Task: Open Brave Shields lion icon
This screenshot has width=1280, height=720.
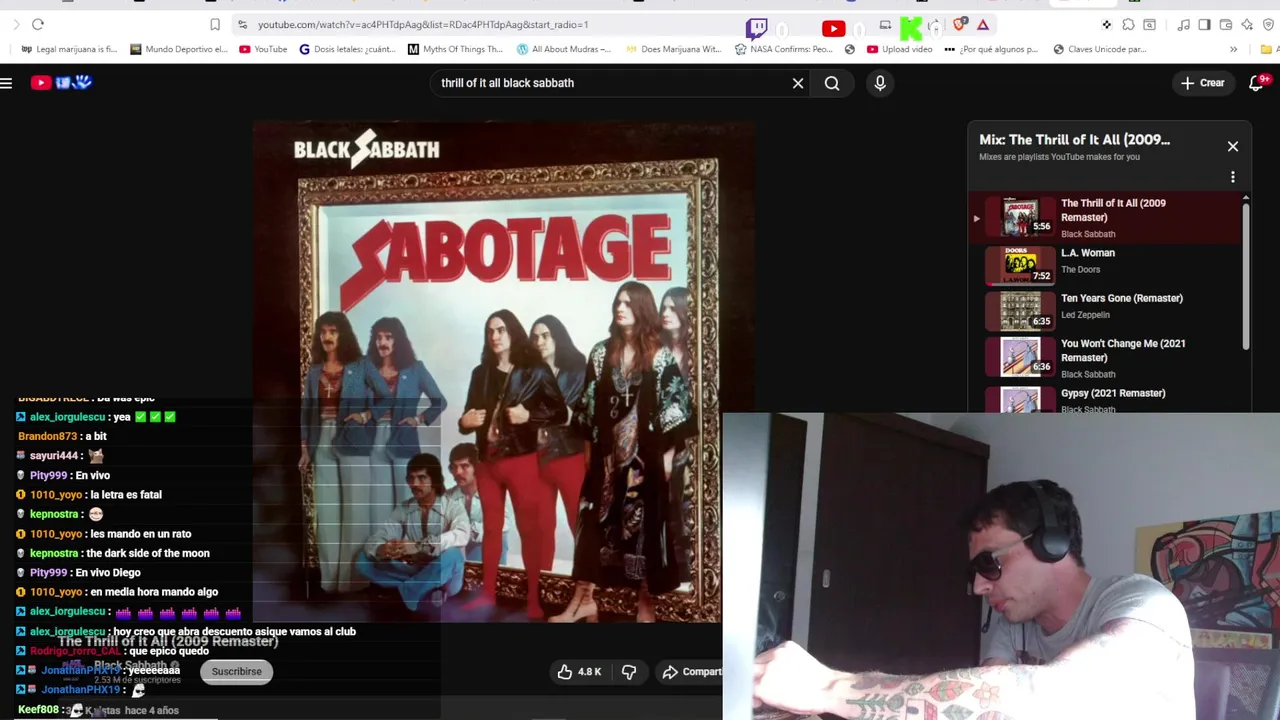Action: [x=960, y=24]
